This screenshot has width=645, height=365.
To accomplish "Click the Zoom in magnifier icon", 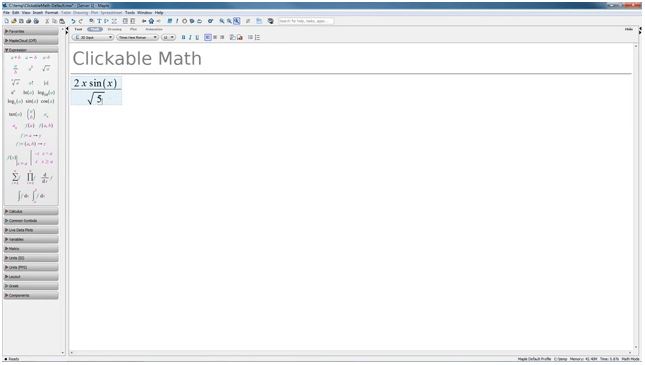I will tap(222, 21).
